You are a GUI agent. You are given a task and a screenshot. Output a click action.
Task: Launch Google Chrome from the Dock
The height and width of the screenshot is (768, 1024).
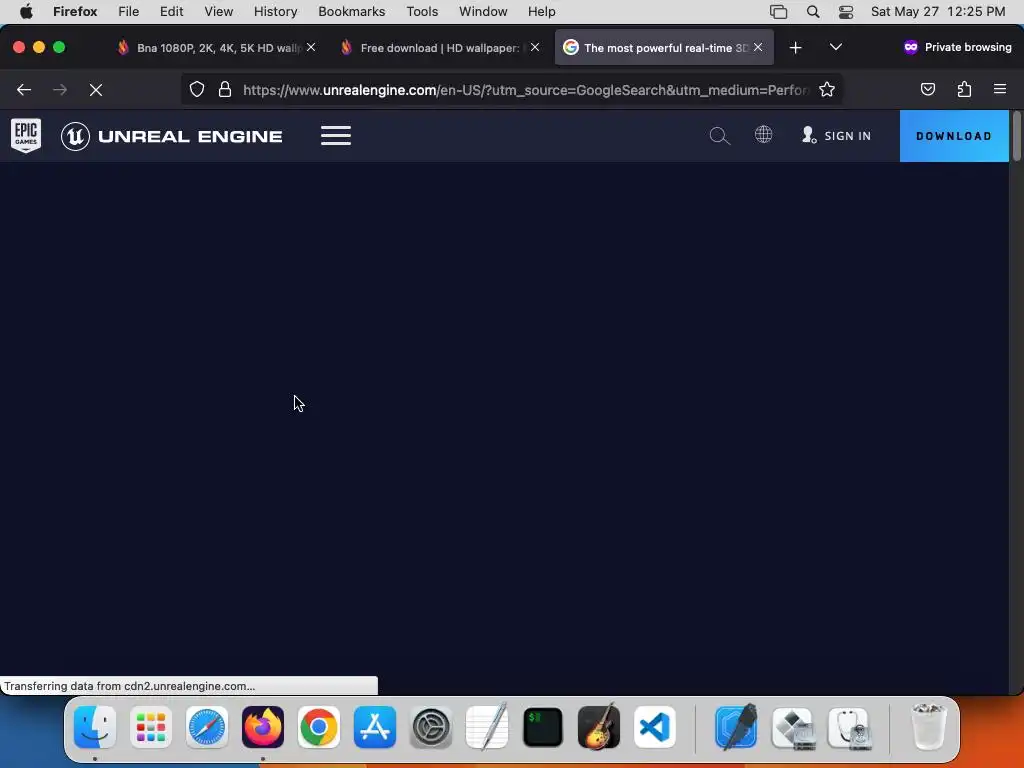tap(319, 727)
